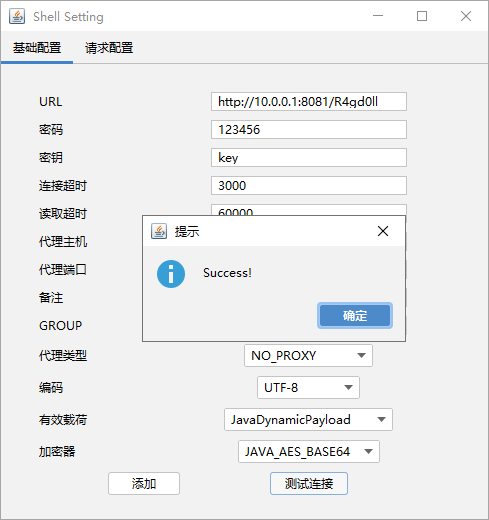
Task: Click the Java icon in the 提示 dialog title
Action: (x=159, y=231)
